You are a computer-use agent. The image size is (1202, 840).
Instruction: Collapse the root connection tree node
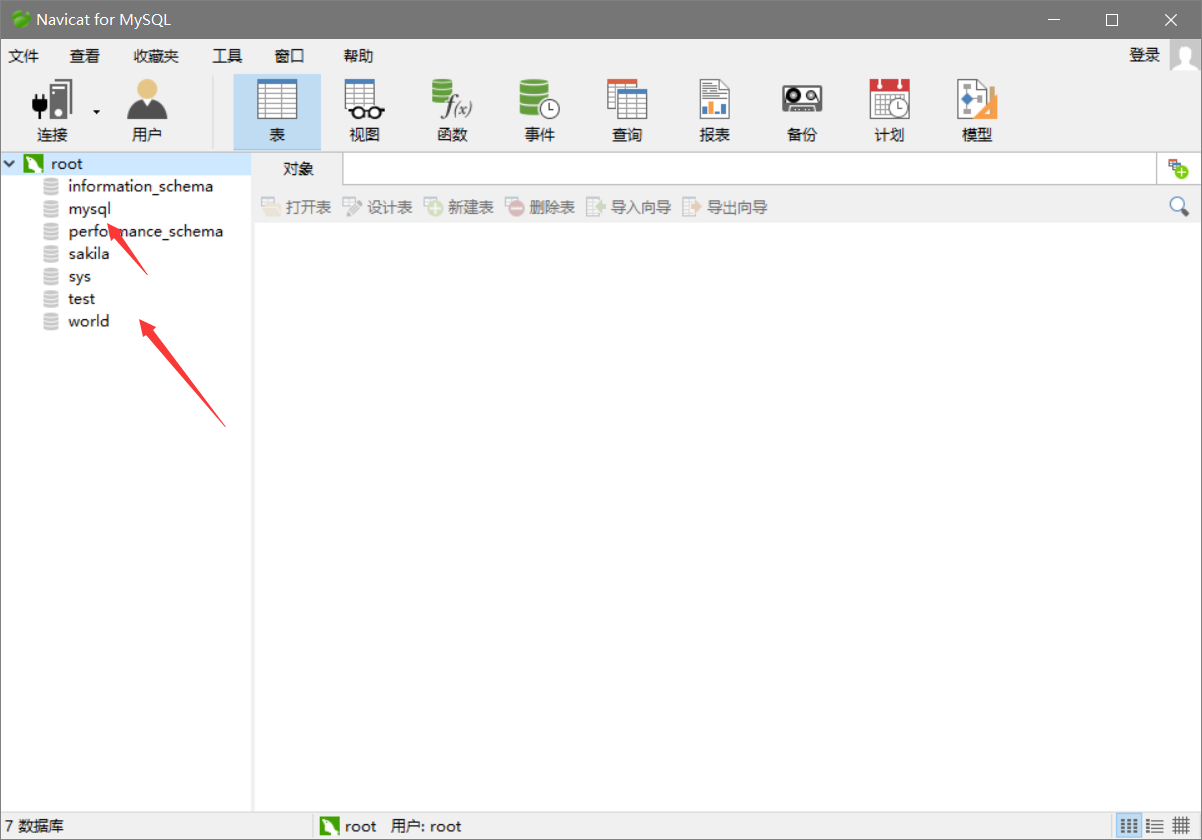[10, 163]
